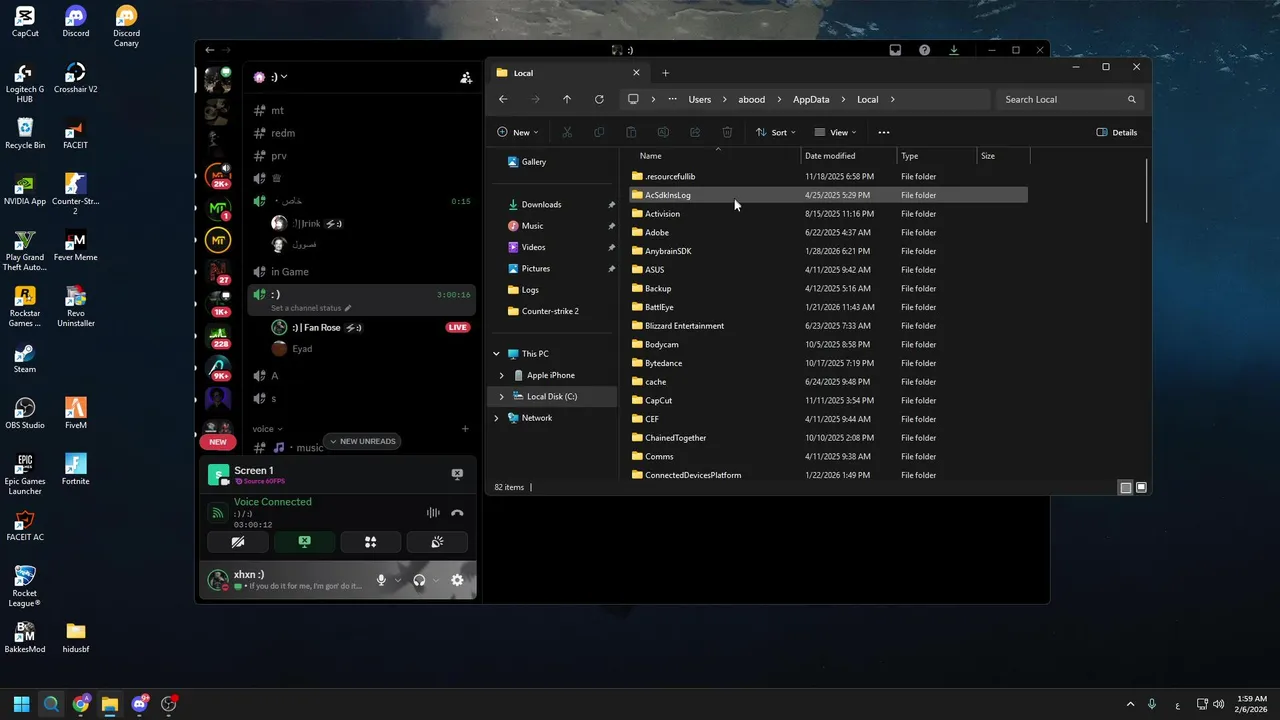The width and height of the screenshot is (1280, 720).
Task: Click the Search Local field
Action: pyautogui.click(x=1069, y=99)
